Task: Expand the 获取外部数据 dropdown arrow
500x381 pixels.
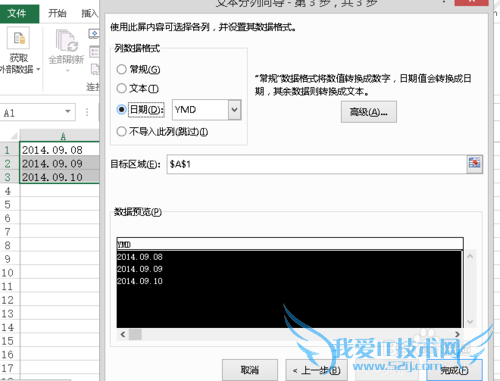Action: 38,69
